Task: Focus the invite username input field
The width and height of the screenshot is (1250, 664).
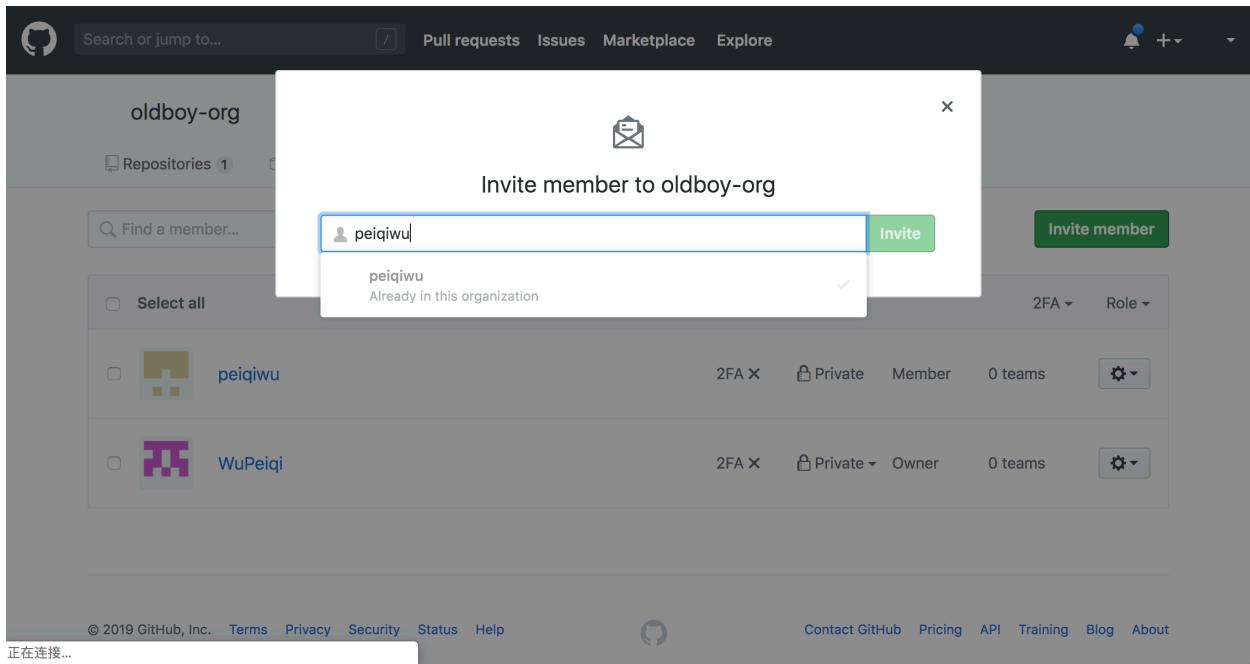Action: 593,233
